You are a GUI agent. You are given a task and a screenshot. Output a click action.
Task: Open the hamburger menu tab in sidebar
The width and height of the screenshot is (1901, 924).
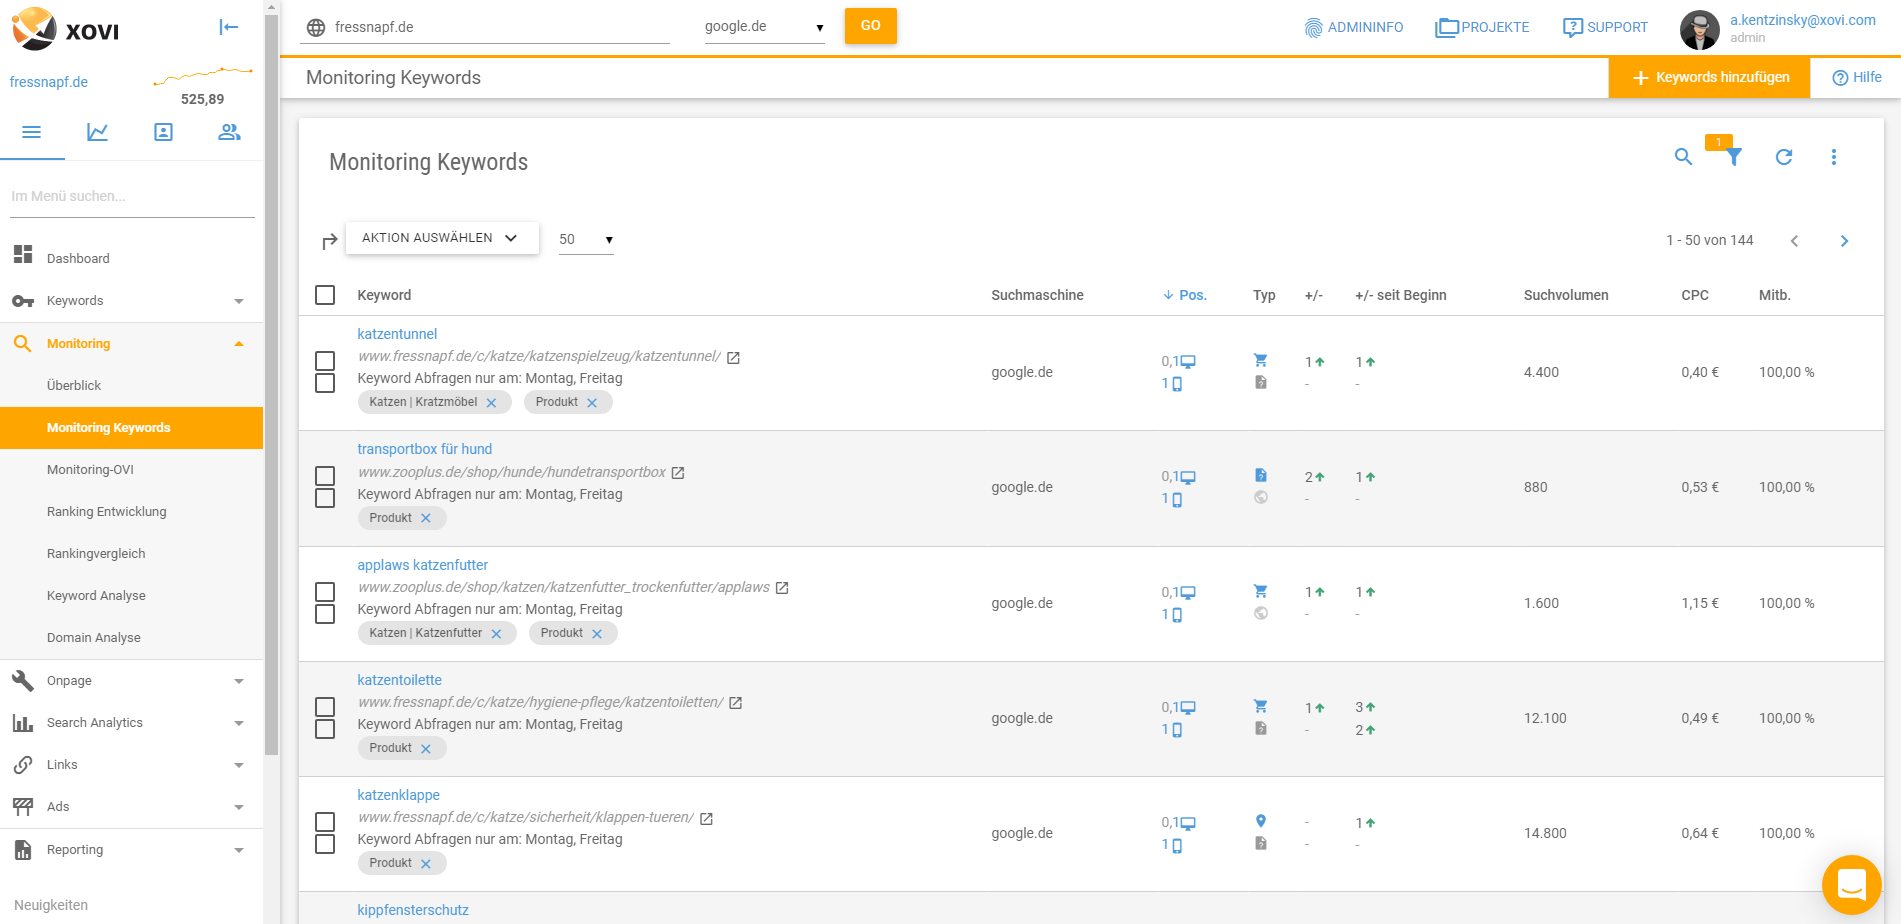pos(32,132)
